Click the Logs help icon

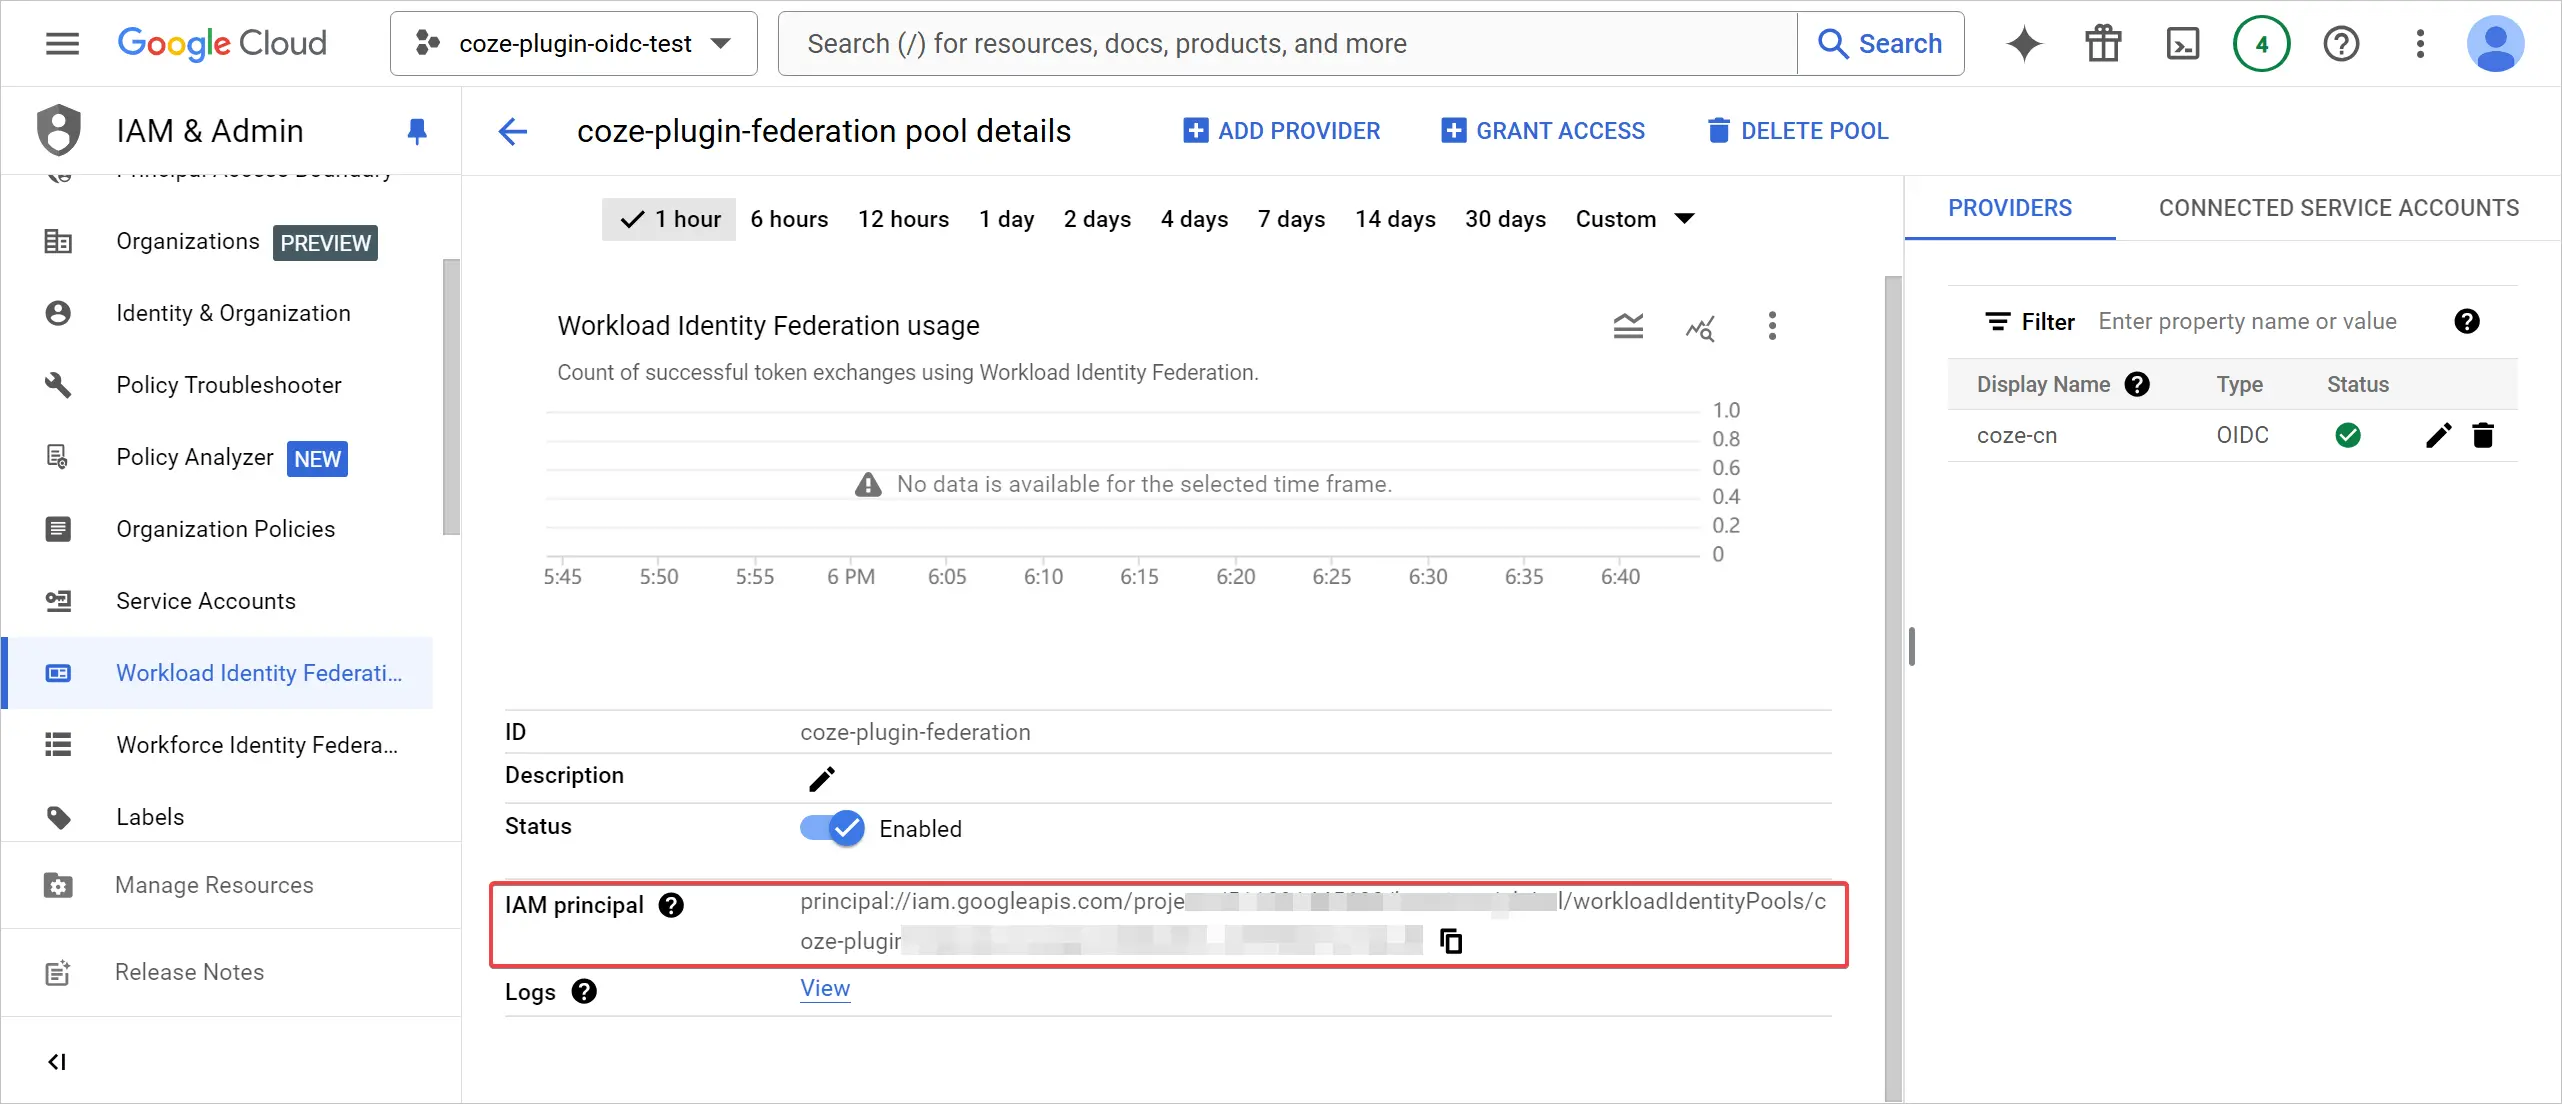[584, 991]
